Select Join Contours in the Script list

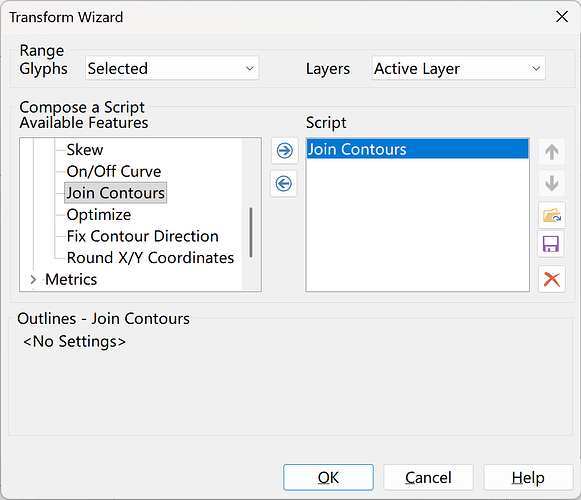point(418,149)
